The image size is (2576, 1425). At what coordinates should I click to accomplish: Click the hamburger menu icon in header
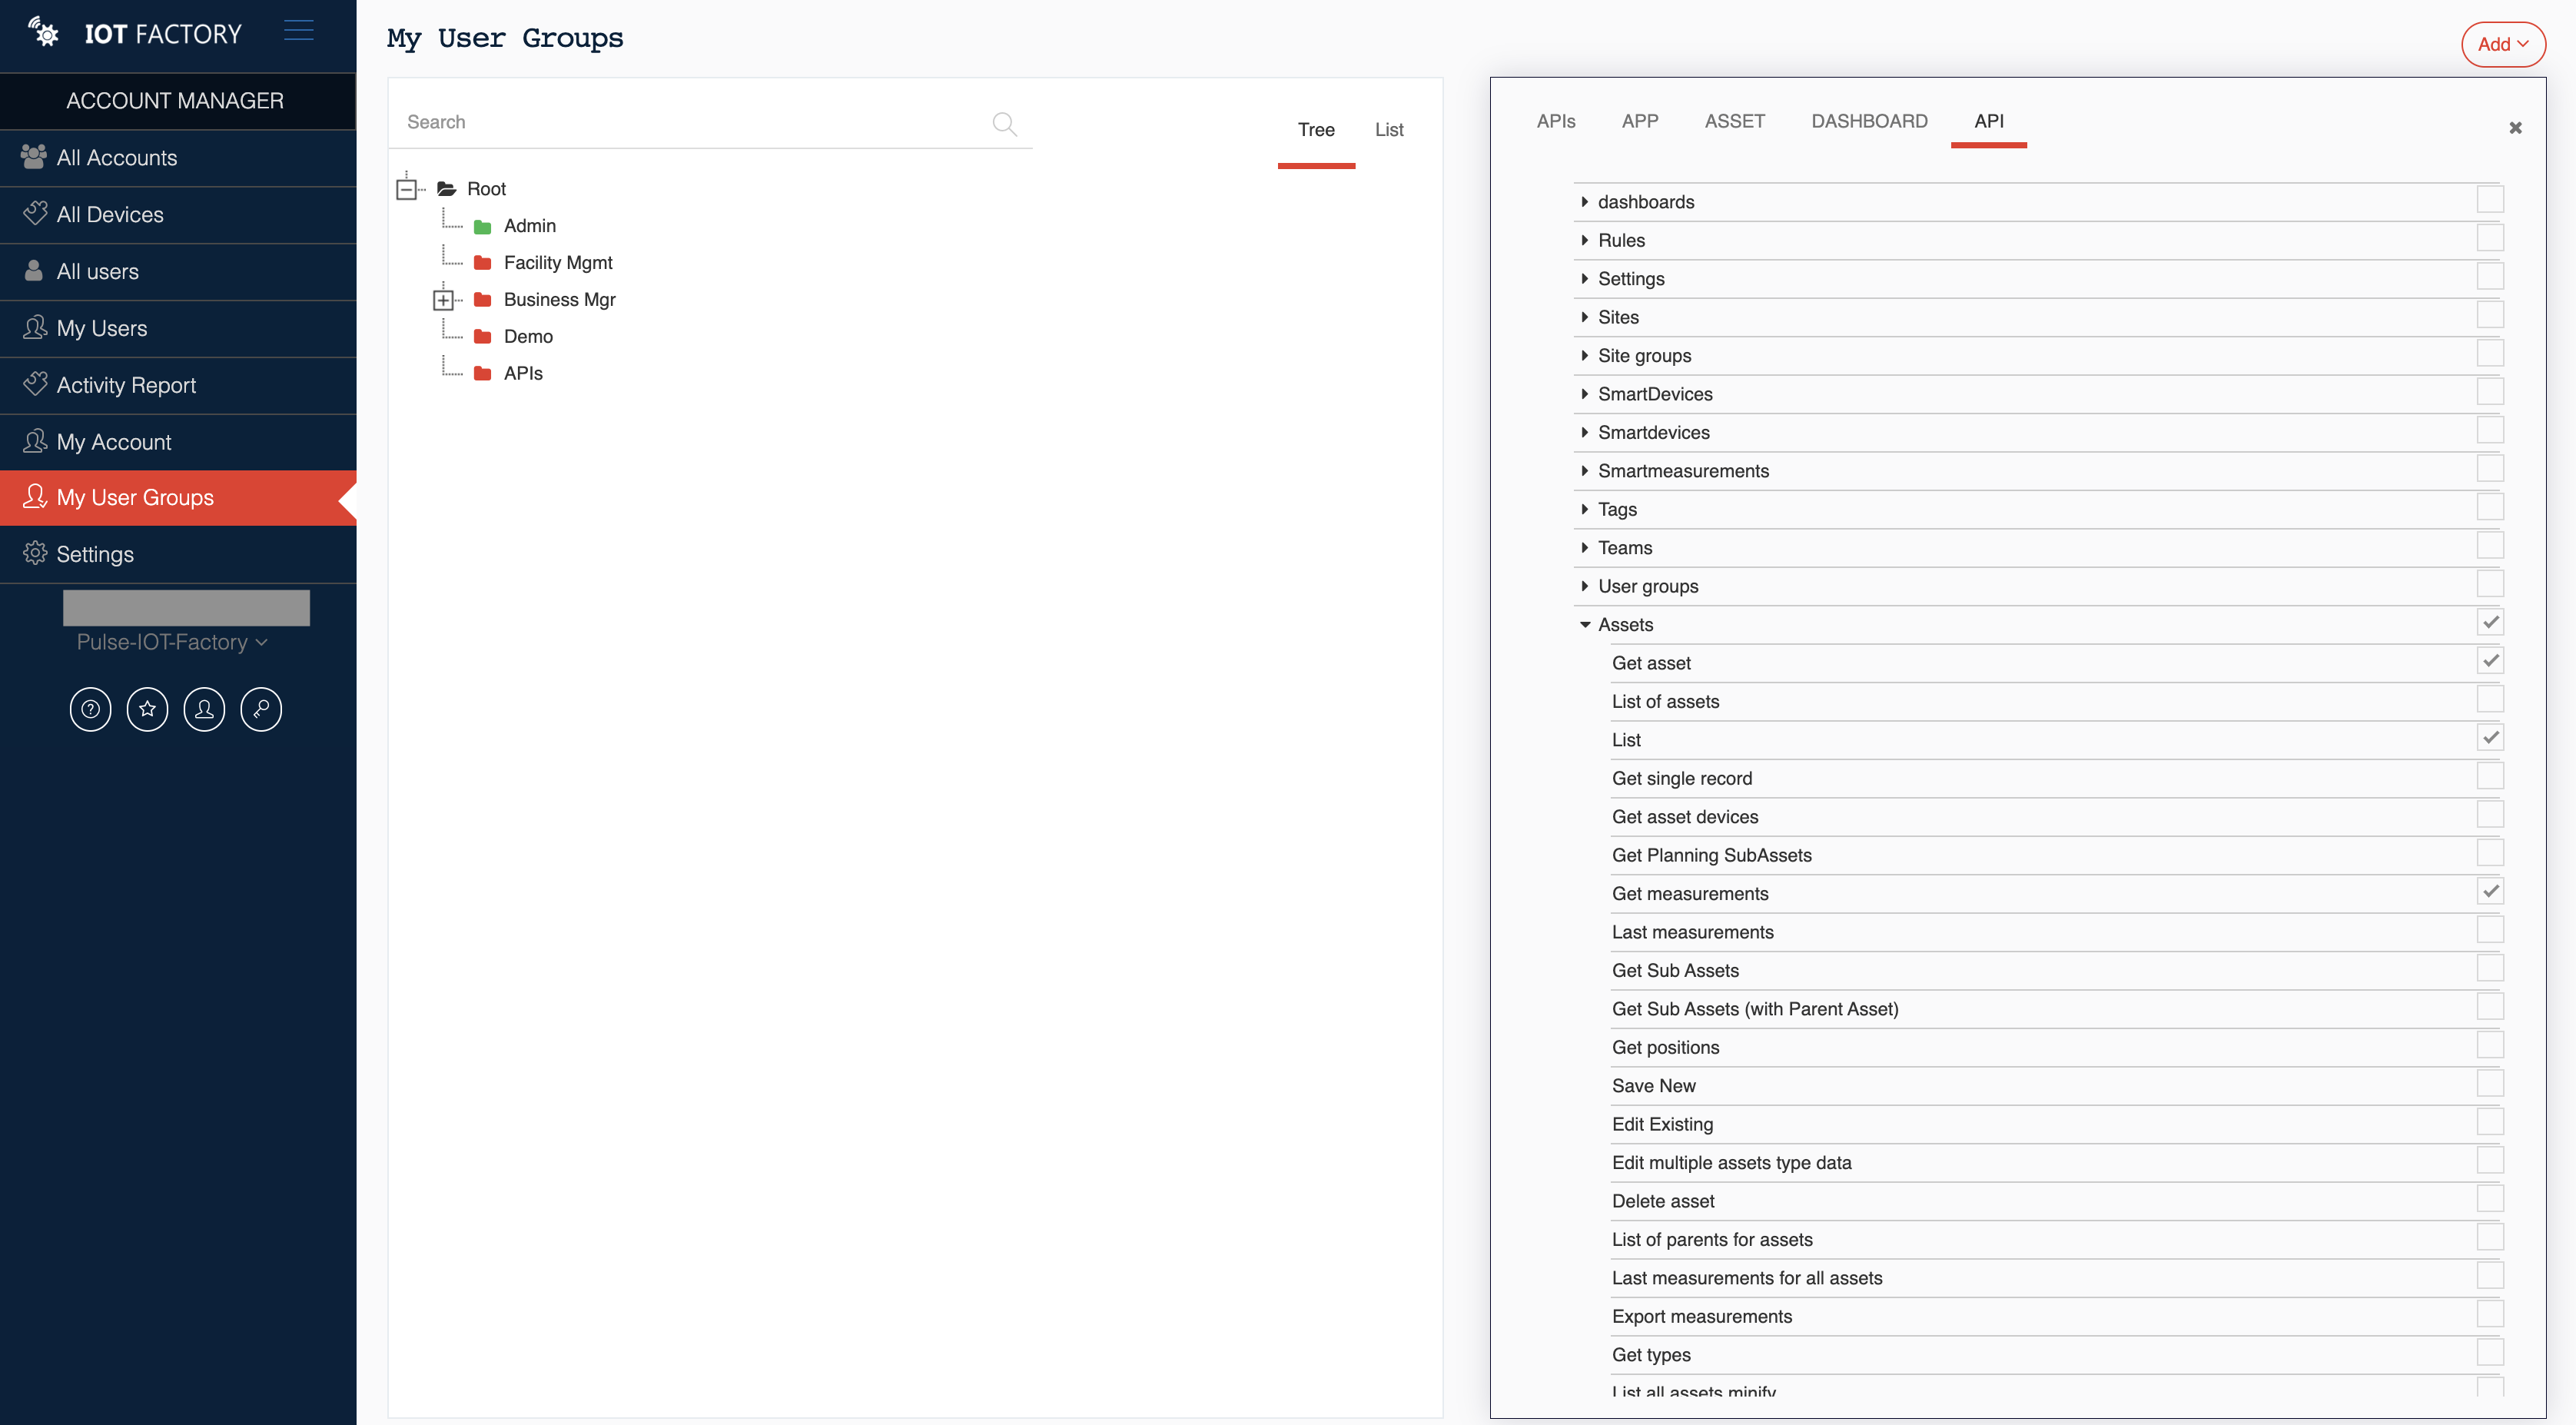pyautogui.click(x=298, y=31)
